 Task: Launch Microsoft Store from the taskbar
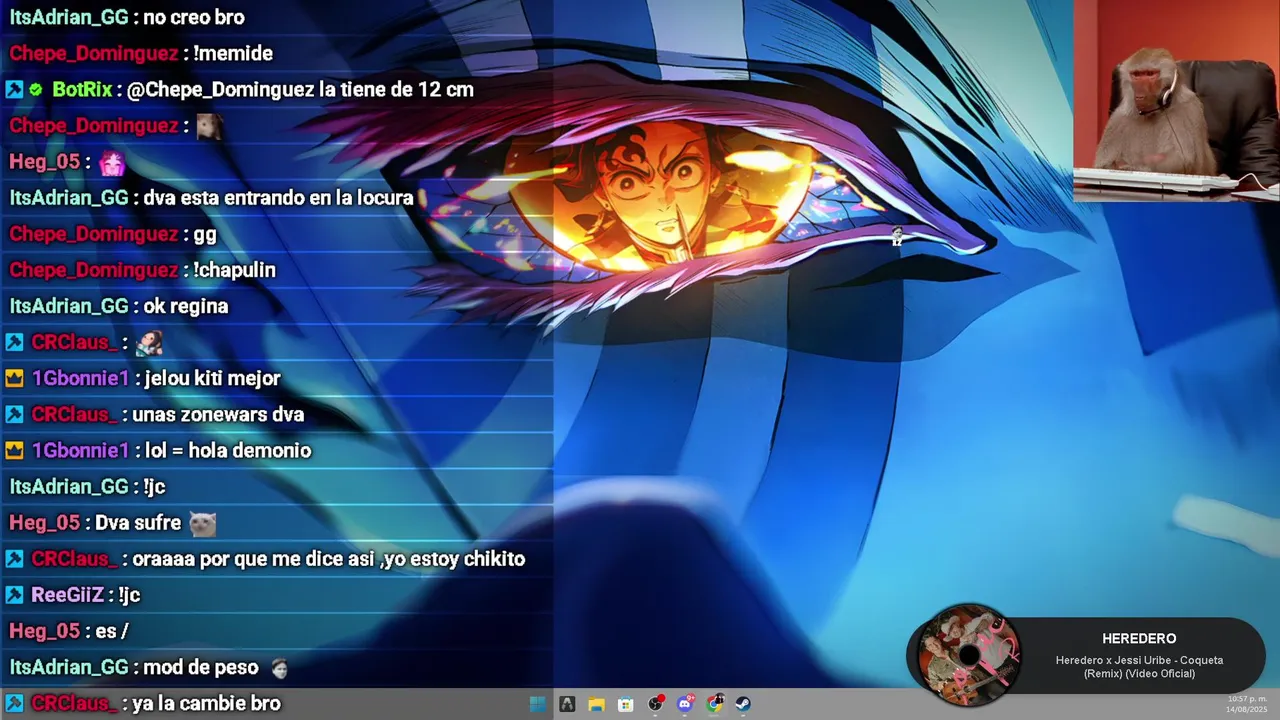pyautogui.click(x=626, y=704)
